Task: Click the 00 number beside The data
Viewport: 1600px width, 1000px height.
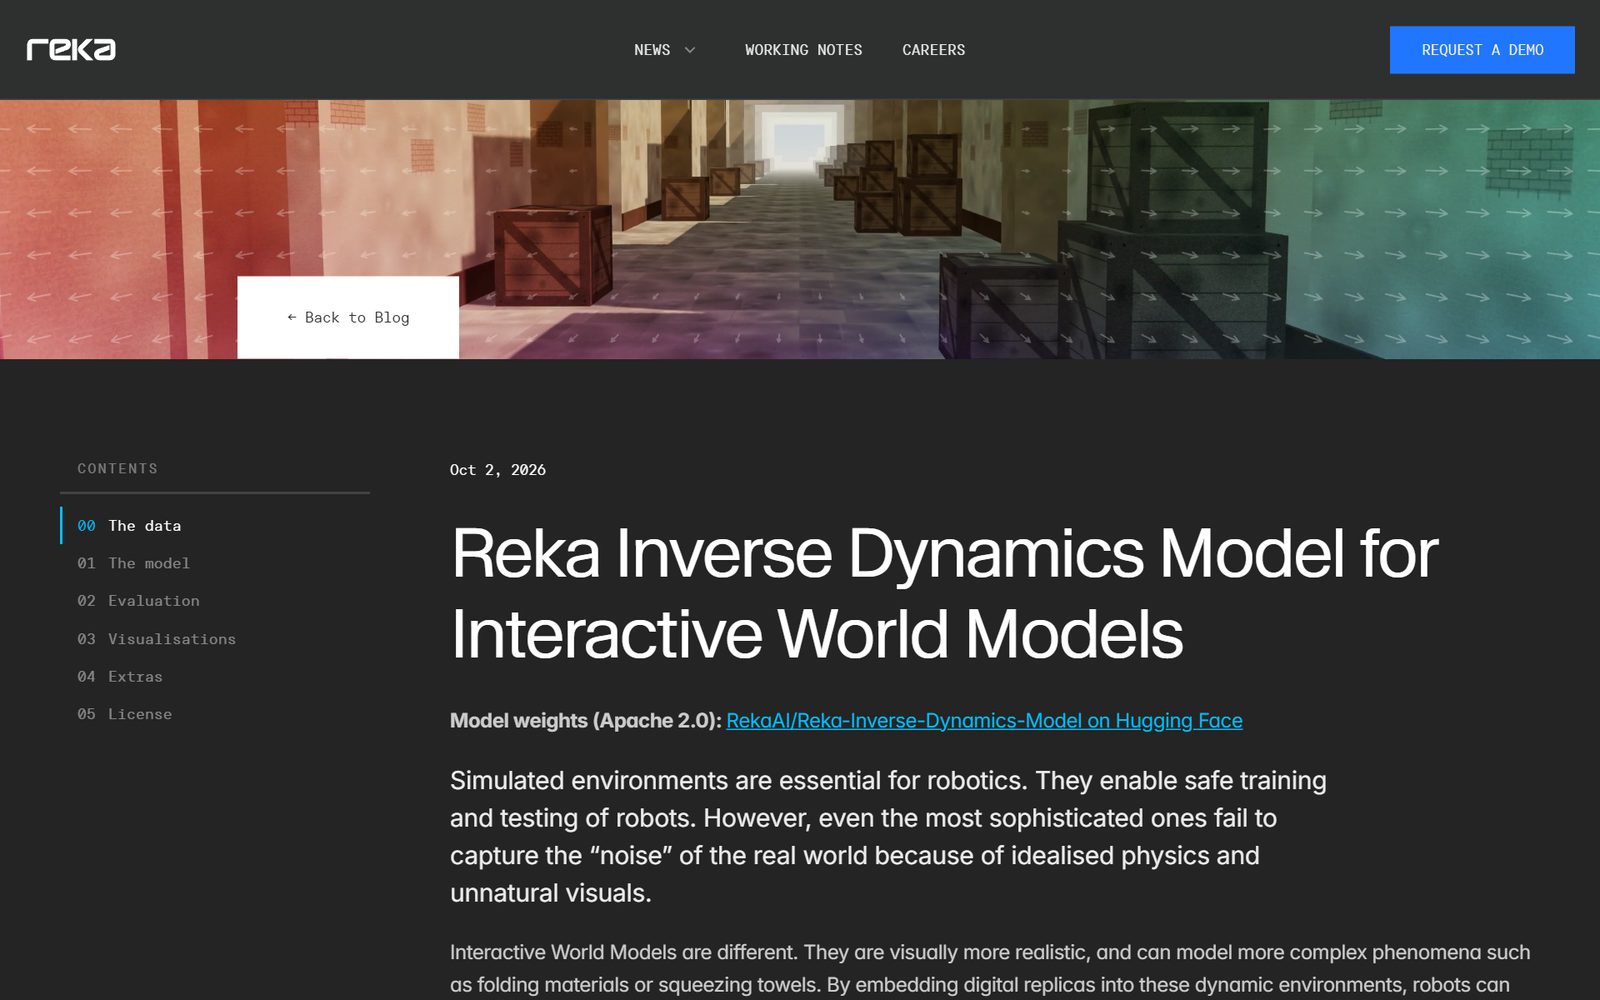Action: 87,526
